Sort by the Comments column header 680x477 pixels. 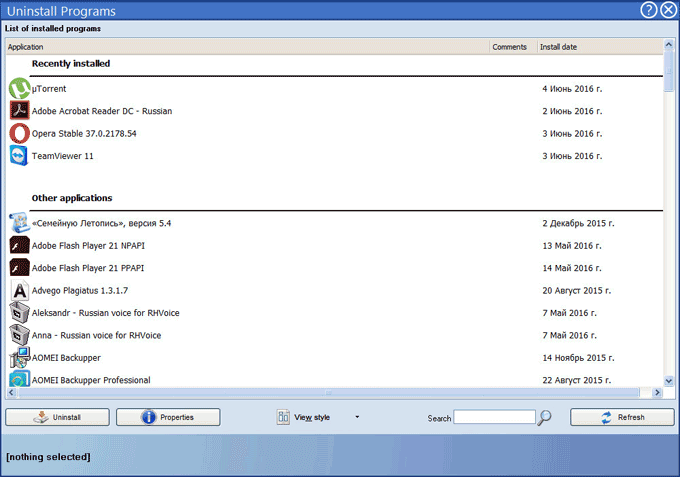click(513, 47)
